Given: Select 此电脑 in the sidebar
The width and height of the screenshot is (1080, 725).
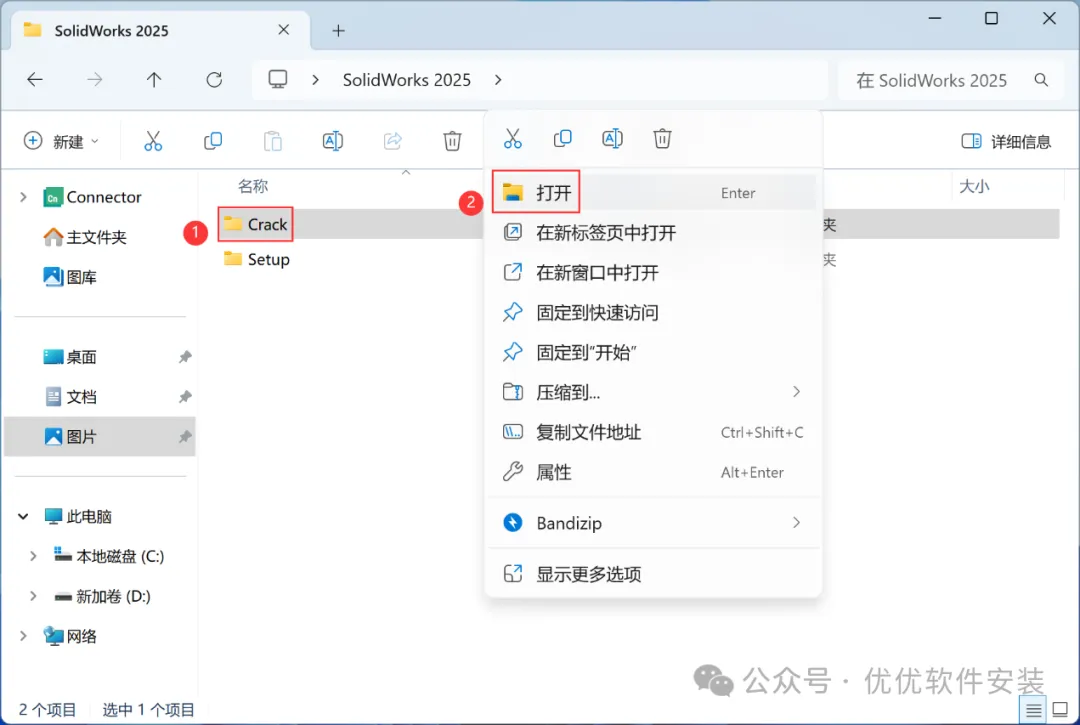Looking at the screenshot, I should 77,516.
